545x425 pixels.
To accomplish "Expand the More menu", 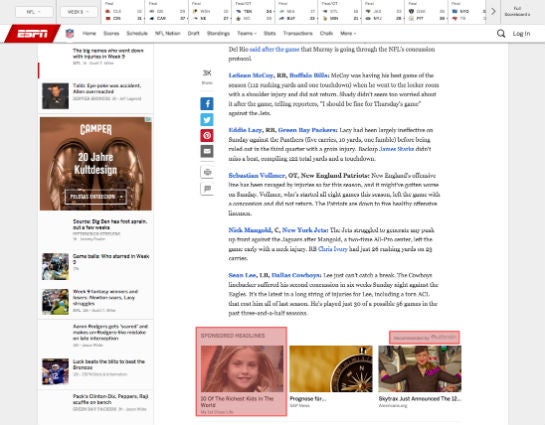I will 348,33.
